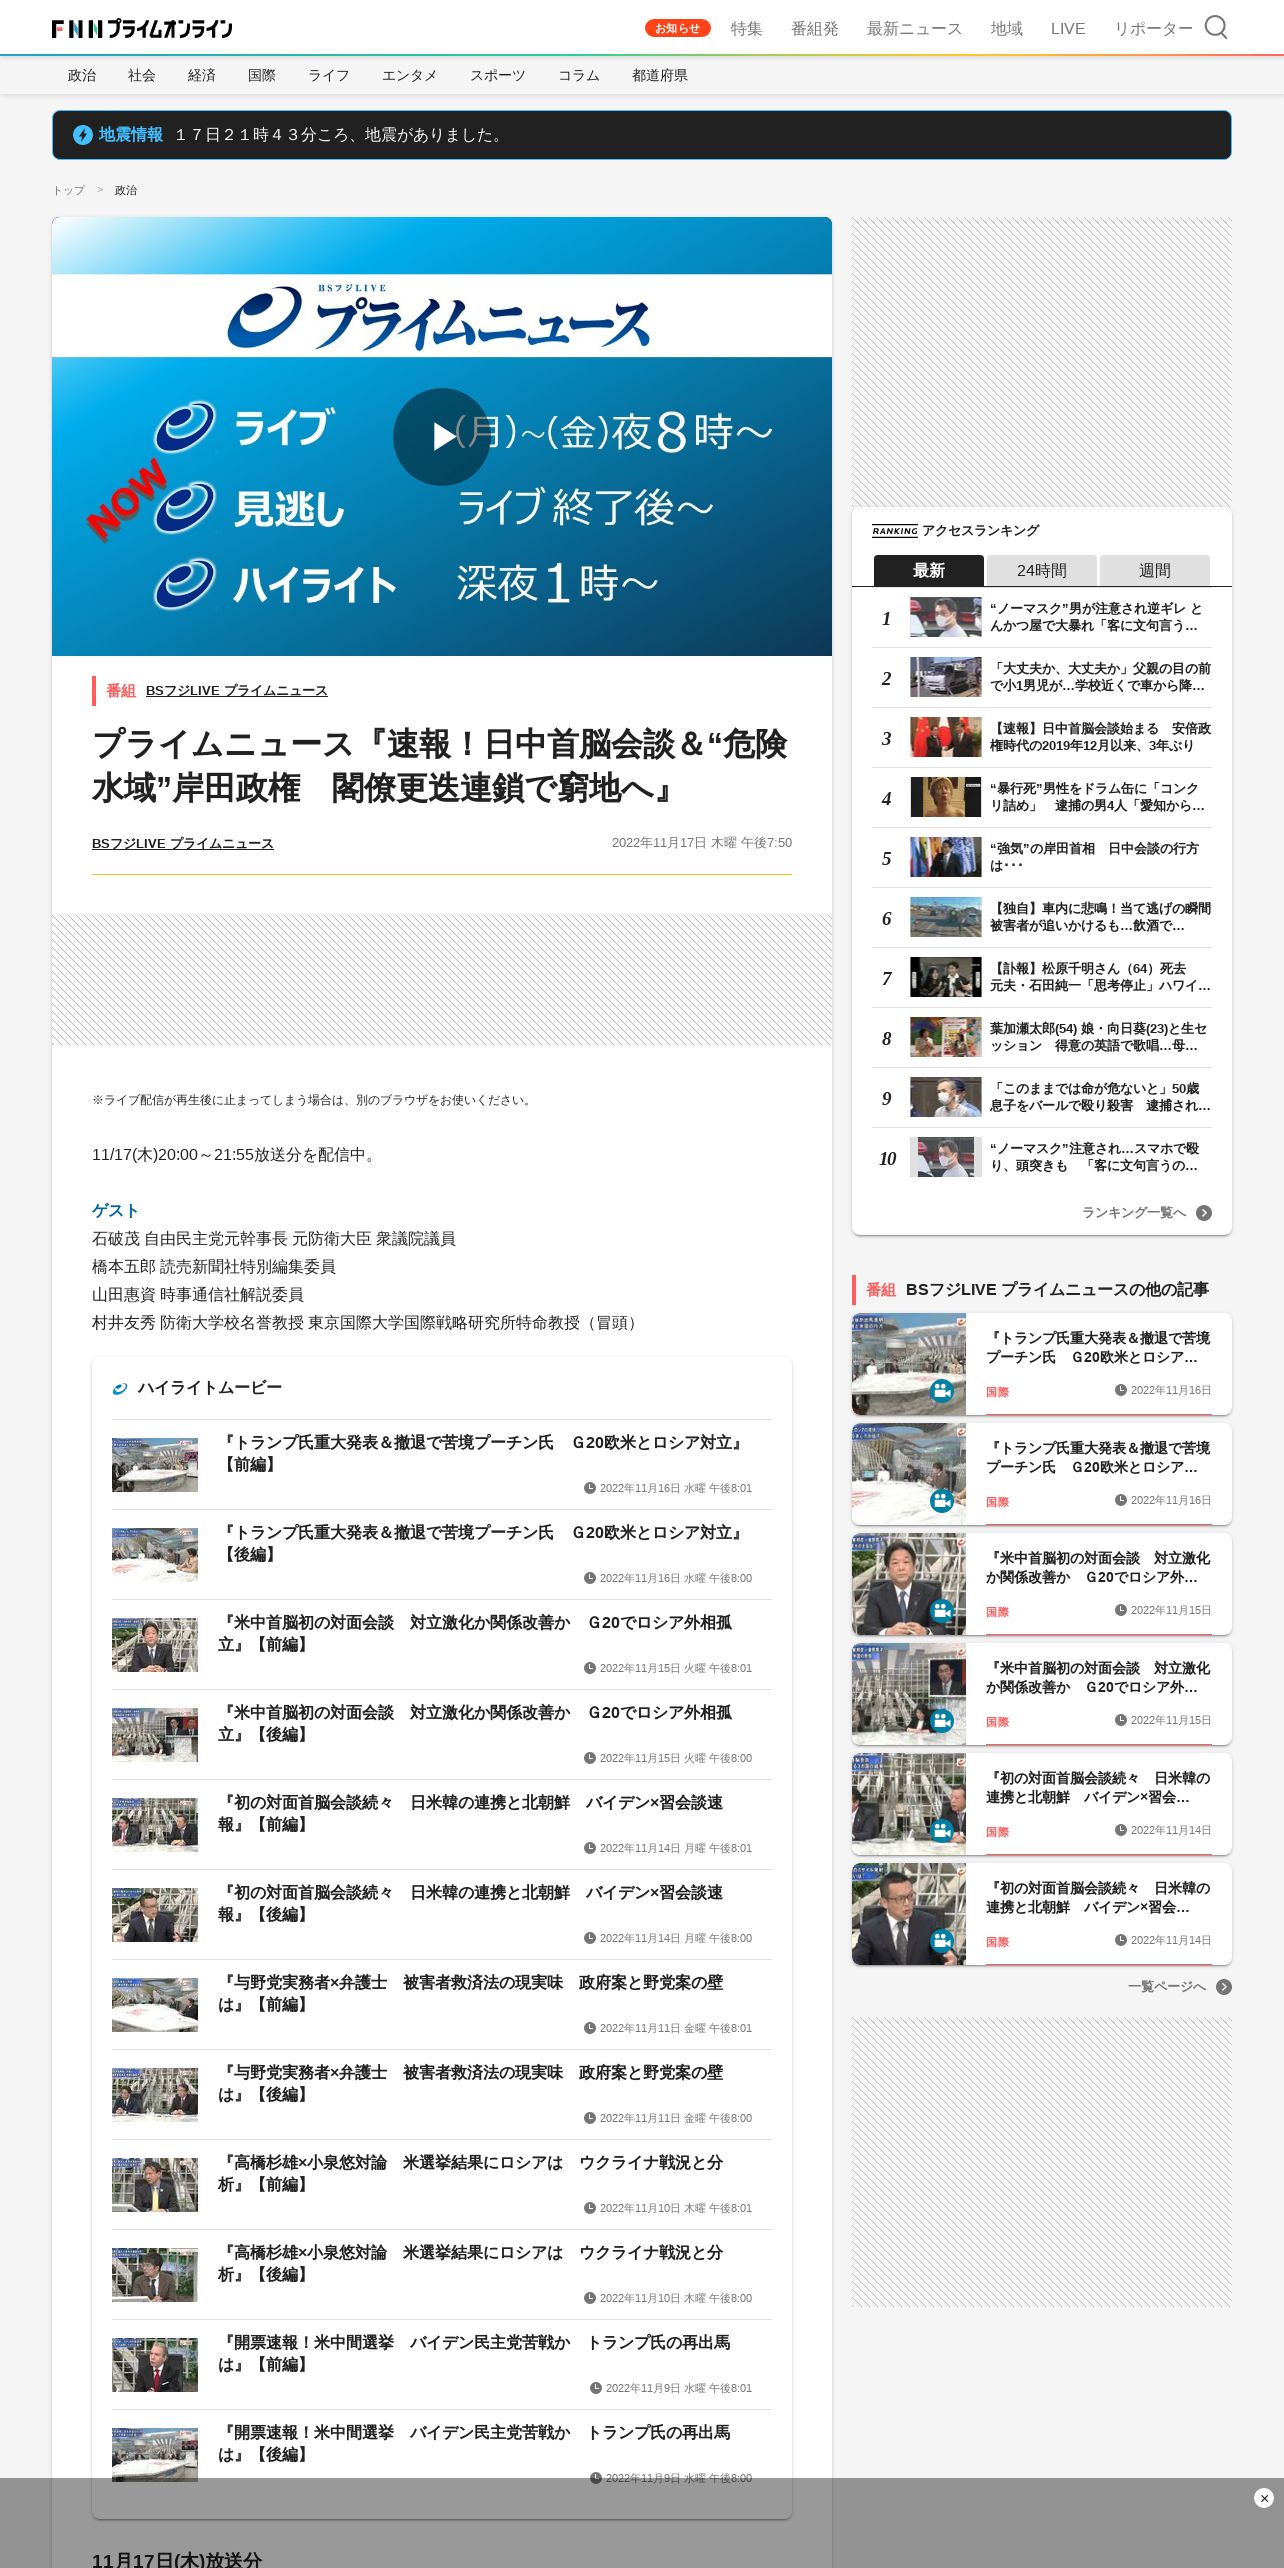Click the 一覧ページへ arrow icon

(x=1224, y=1987)
